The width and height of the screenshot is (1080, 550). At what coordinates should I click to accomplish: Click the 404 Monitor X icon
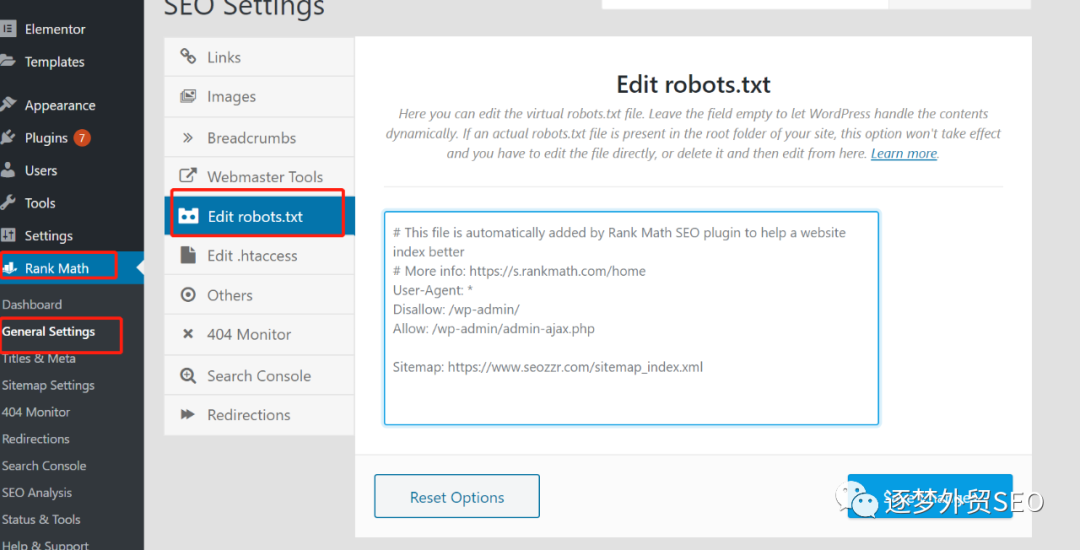187,334
